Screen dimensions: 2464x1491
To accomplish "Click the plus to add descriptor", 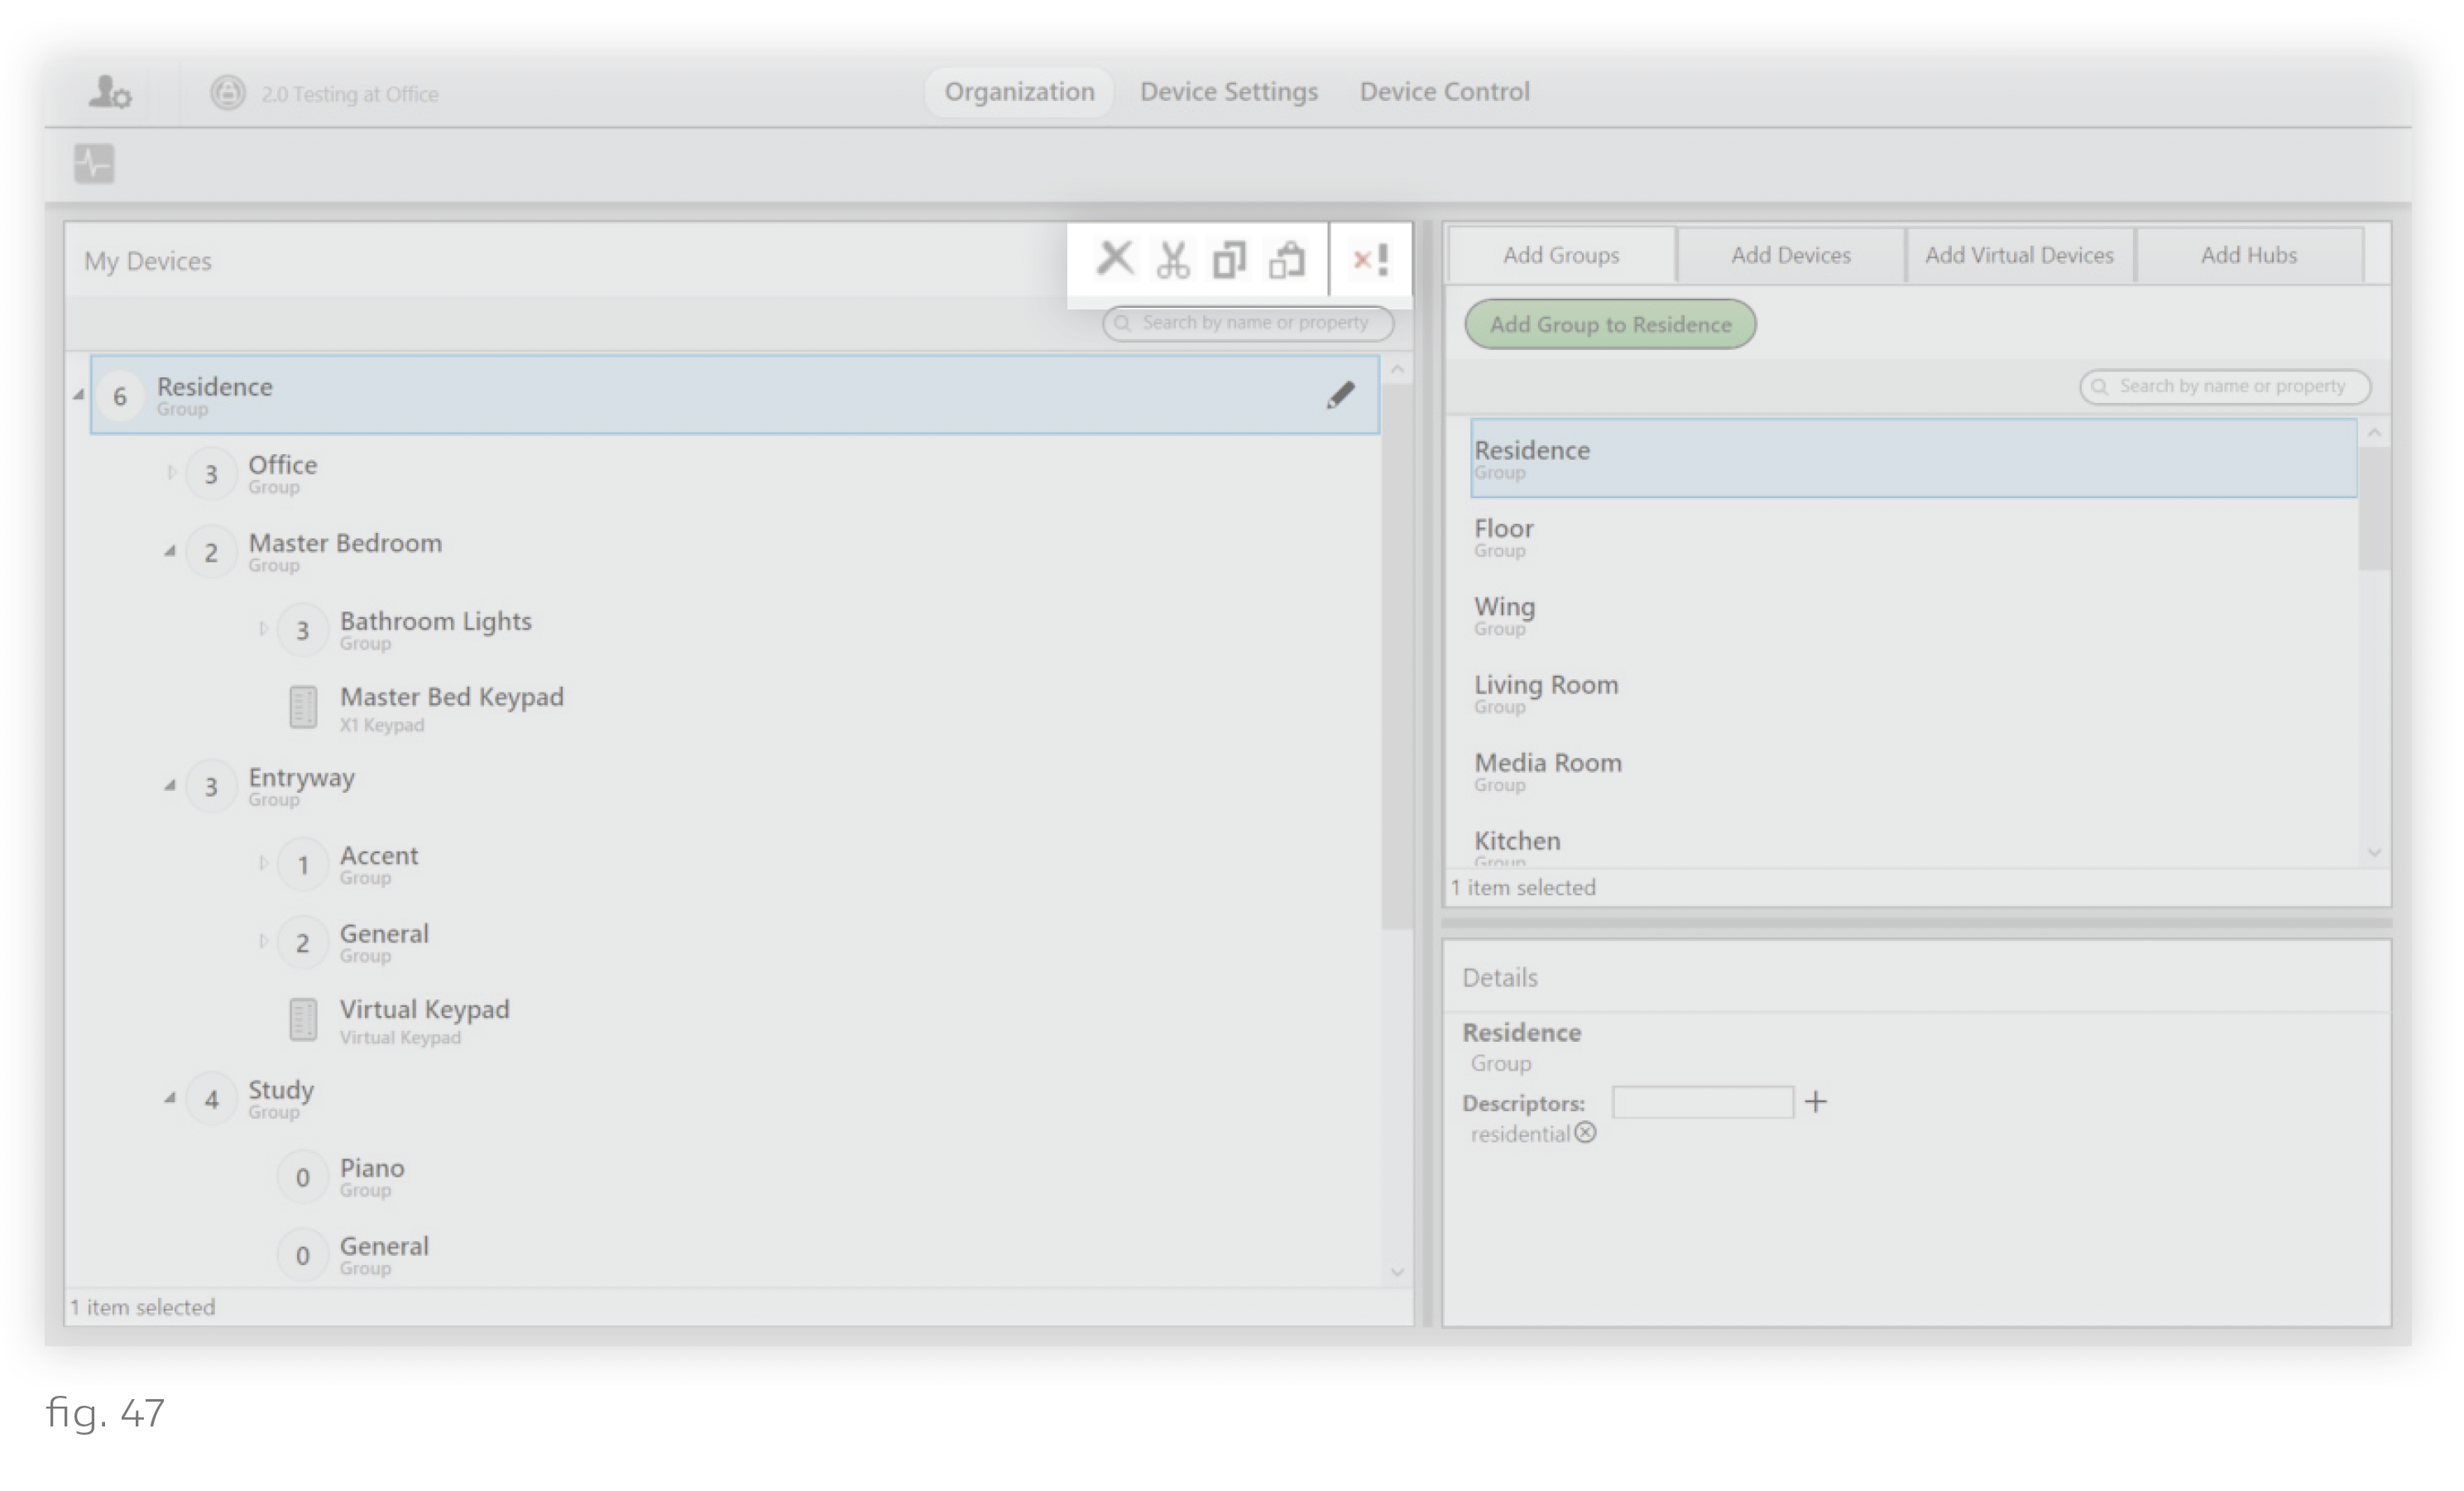I will [x=1816, y=1102].
